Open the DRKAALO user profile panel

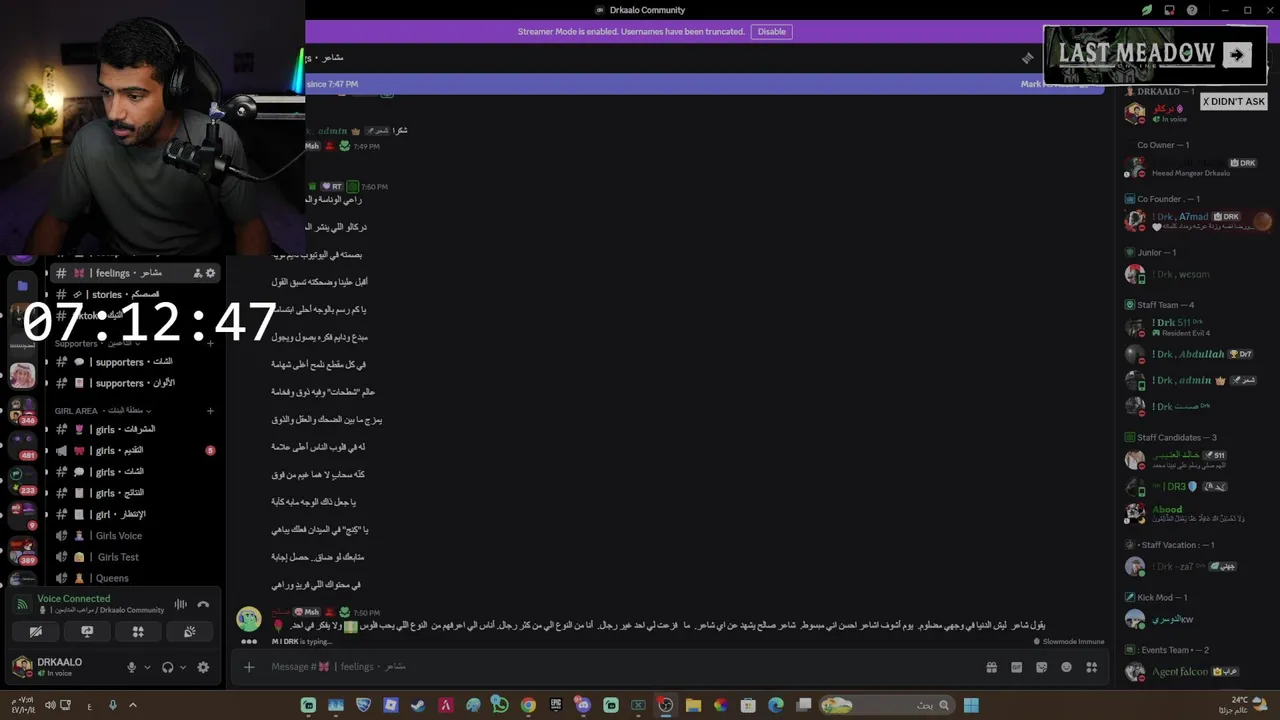(62, 667)
